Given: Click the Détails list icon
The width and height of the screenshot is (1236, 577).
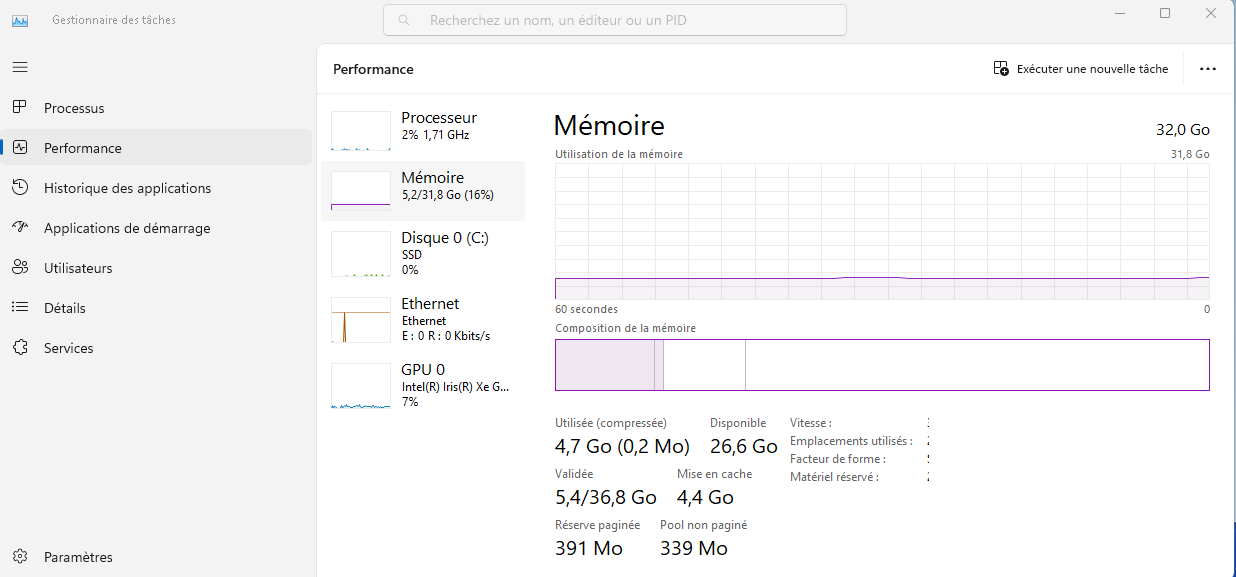Looking at the screenshot, I should 20,308.
